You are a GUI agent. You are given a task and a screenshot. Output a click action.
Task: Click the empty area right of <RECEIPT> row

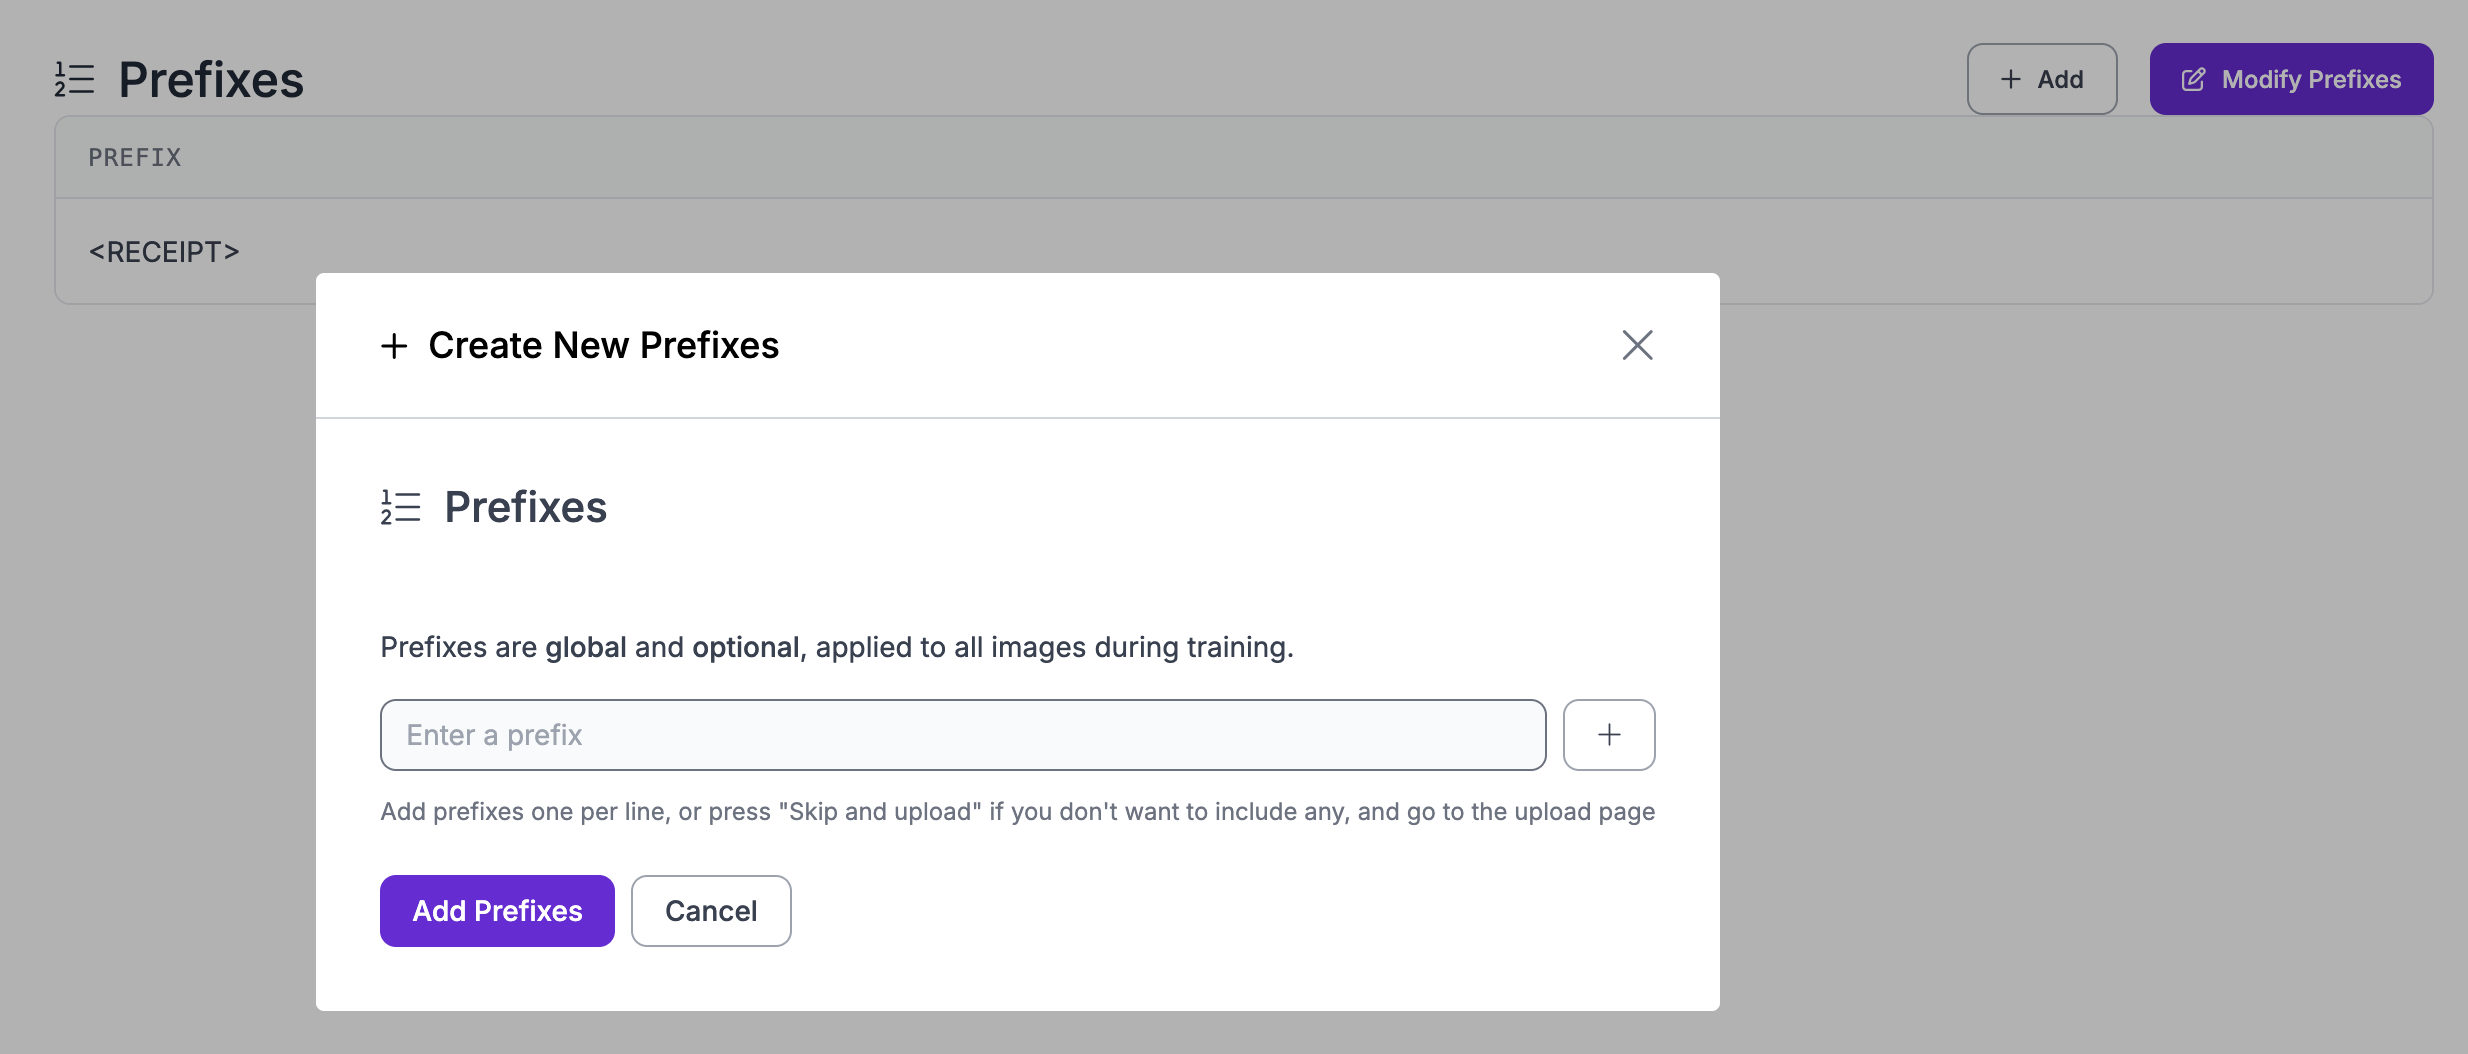[2000, 250]
